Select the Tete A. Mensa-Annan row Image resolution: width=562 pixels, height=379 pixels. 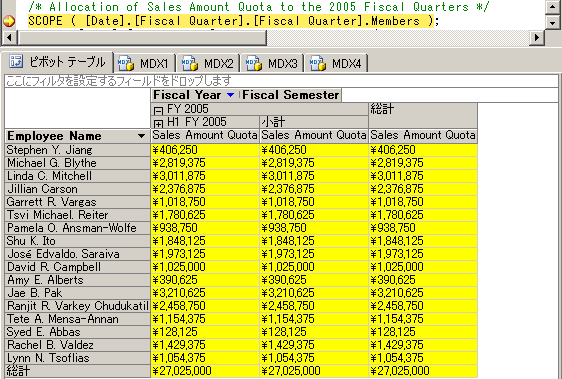77,319
